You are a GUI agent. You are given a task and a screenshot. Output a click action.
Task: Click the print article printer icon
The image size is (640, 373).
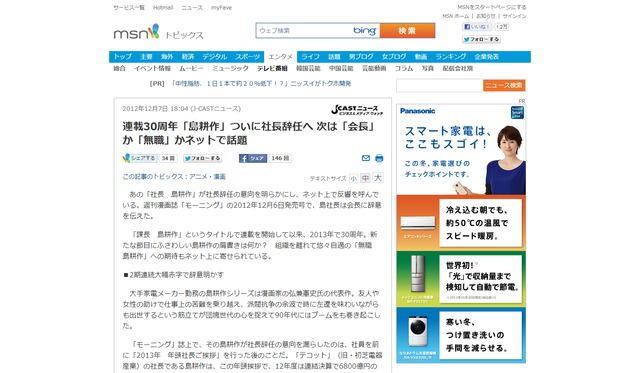[379, 158]
